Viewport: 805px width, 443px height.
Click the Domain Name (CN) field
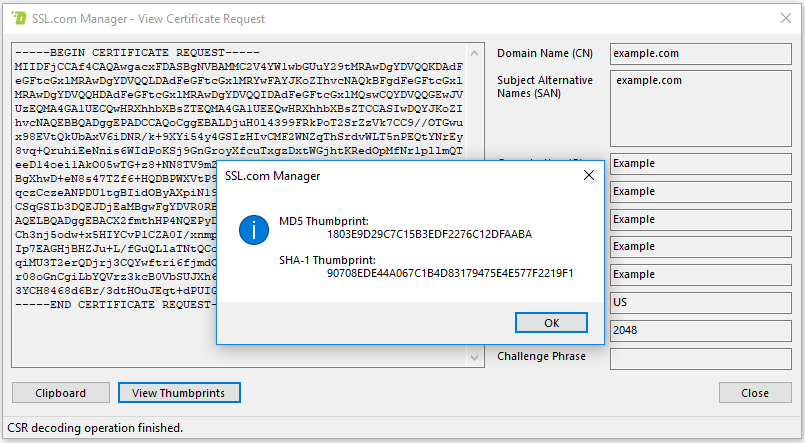coord(700,53)
